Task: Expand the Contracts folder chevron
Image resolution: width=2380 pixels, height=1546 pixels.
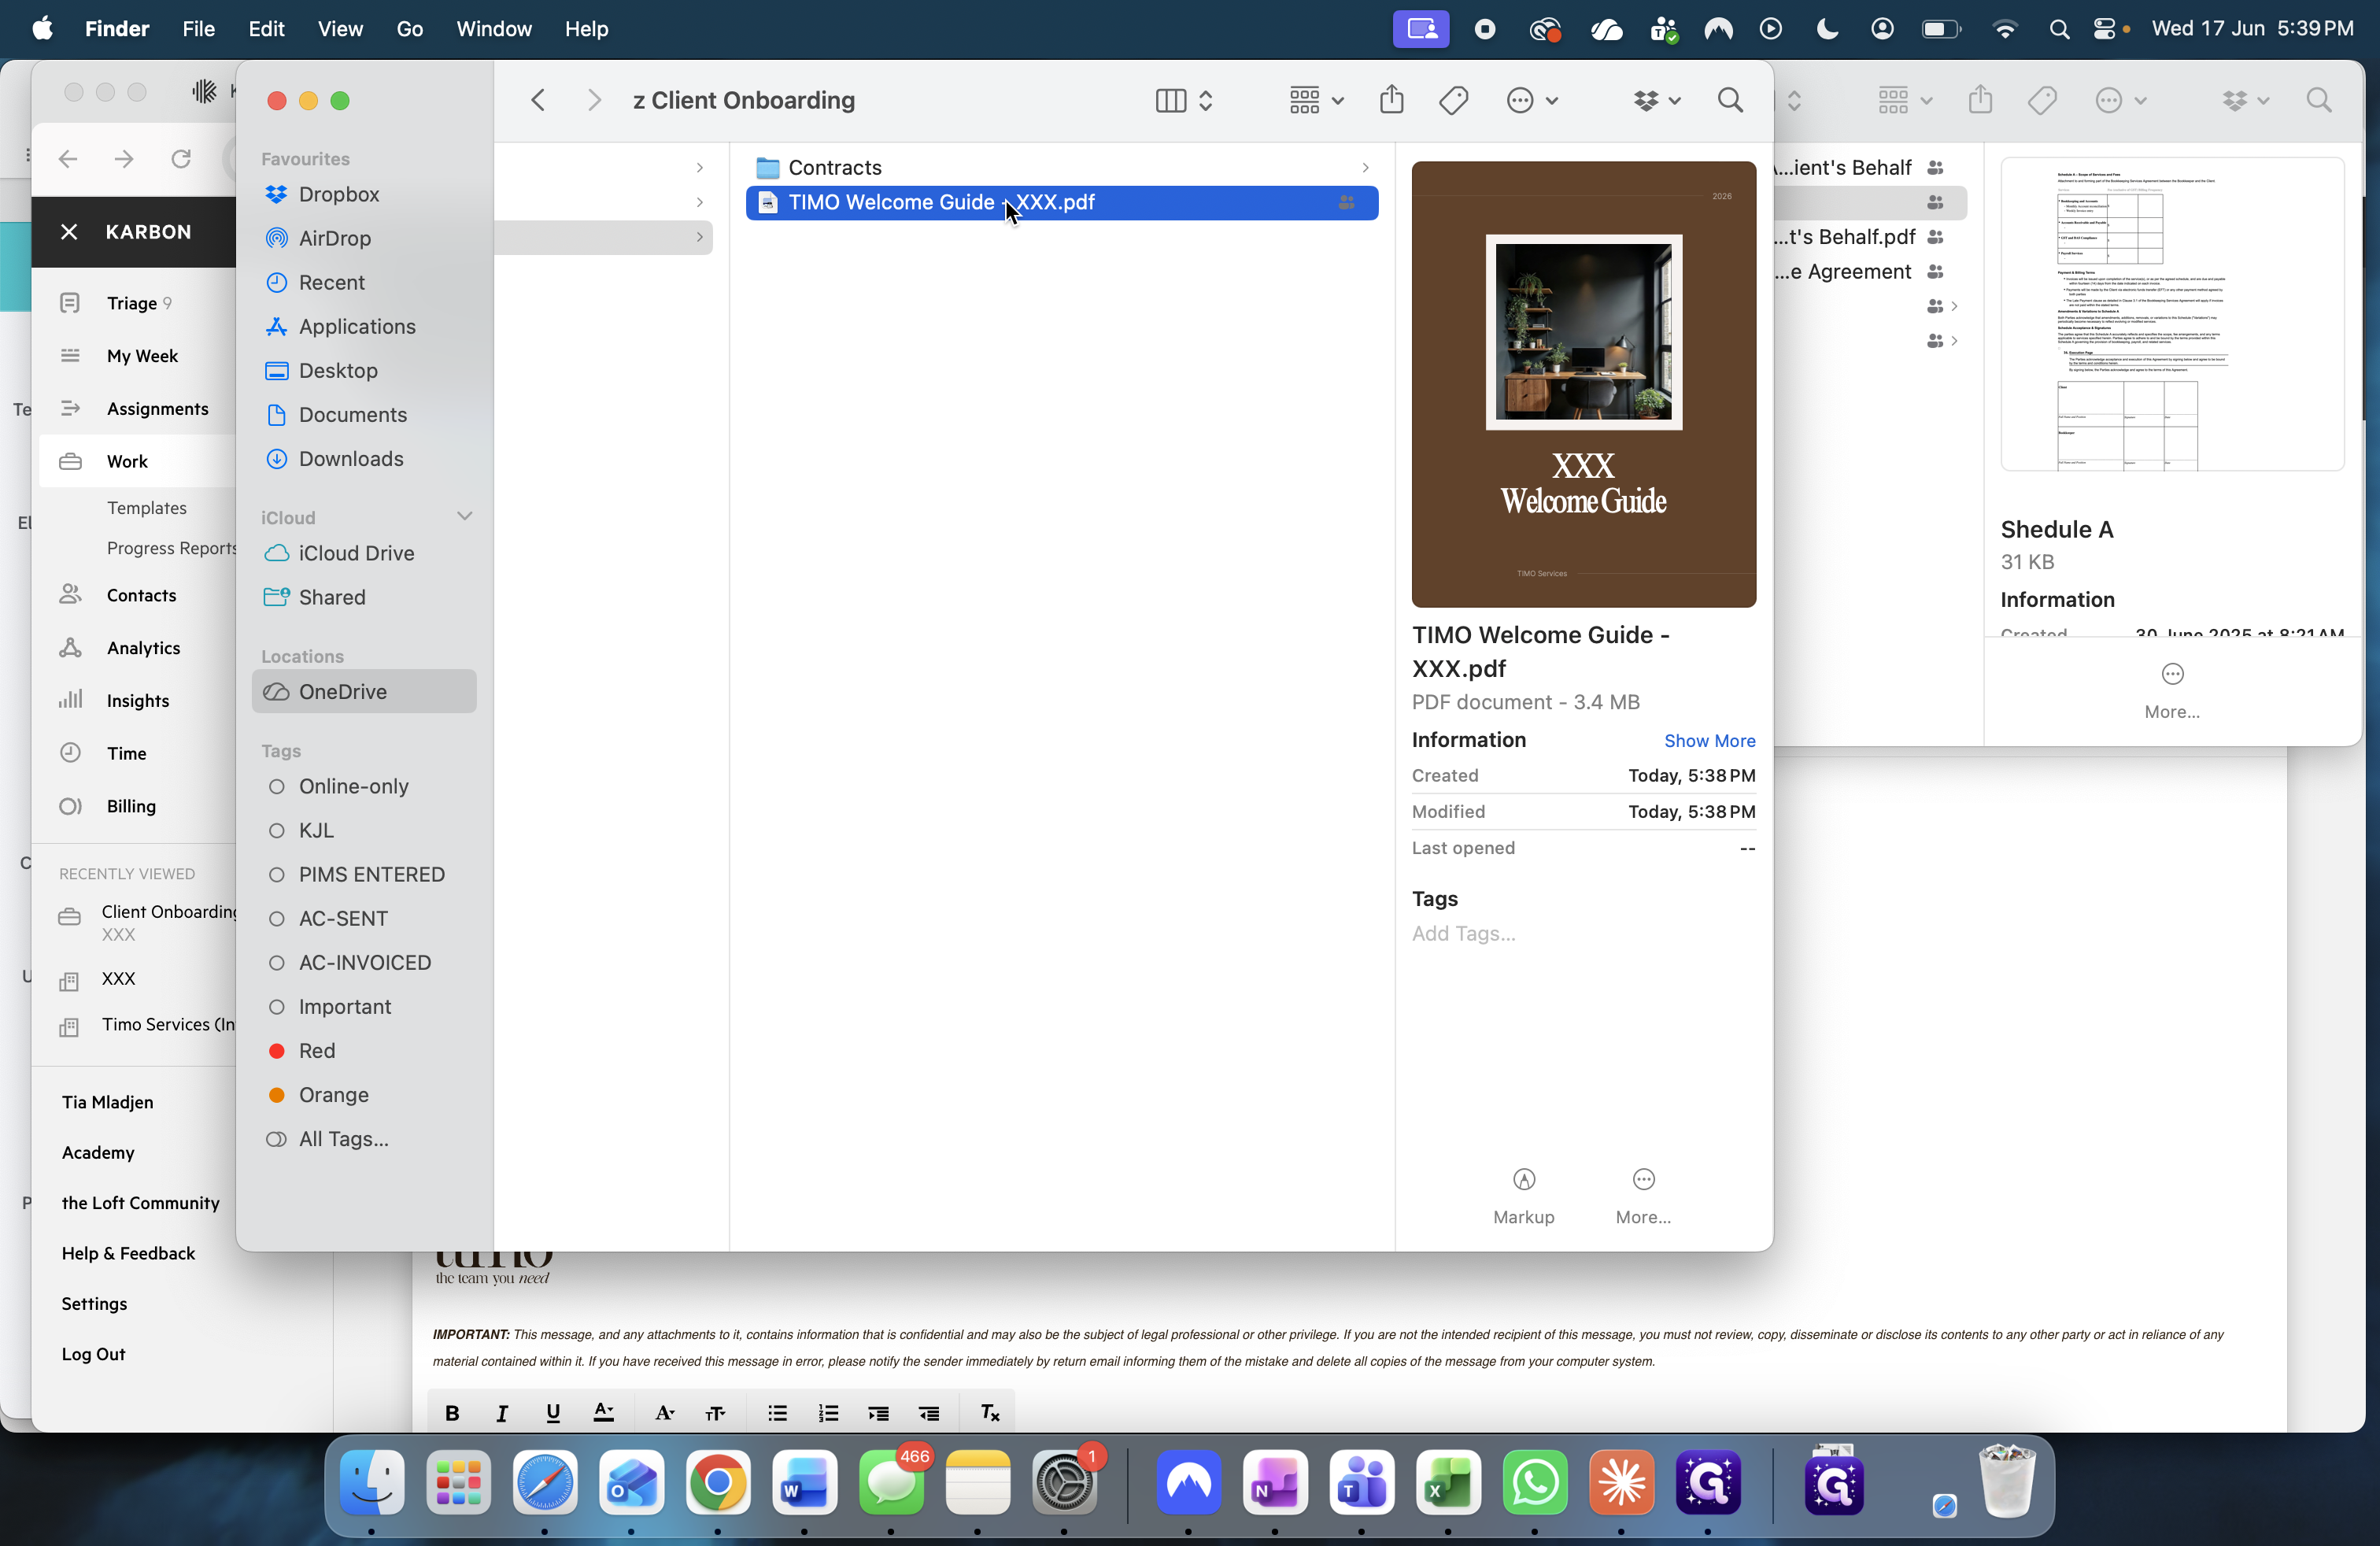Action: point(1365,168)
